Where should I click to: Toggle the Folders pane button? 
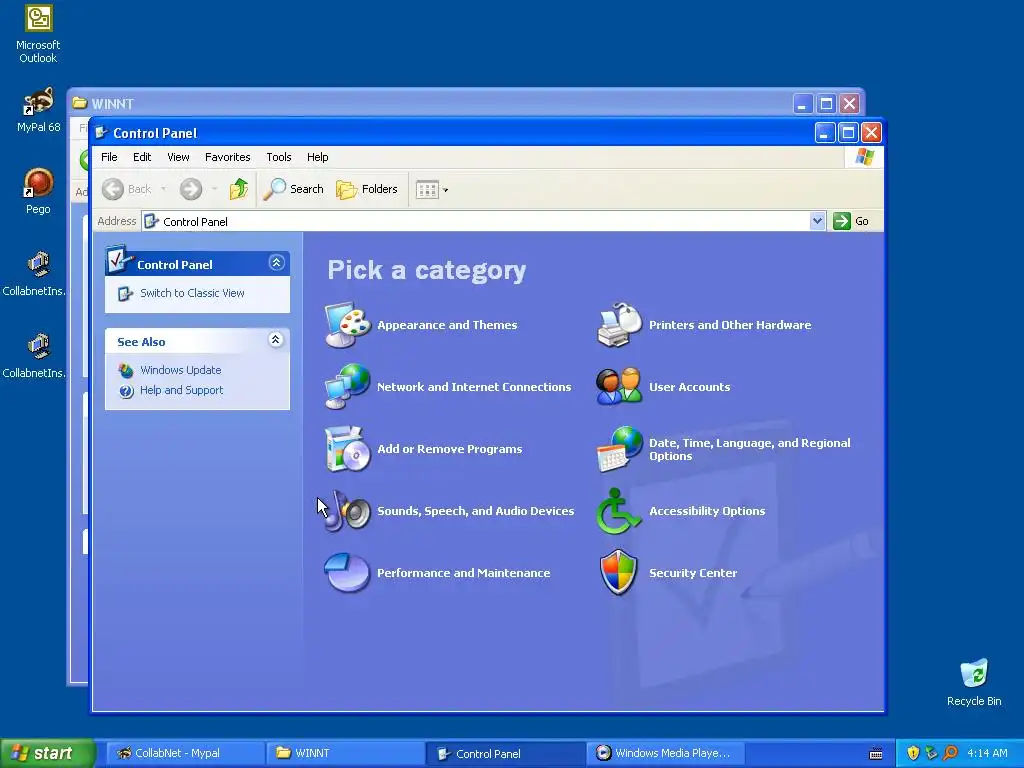tap(367, 189)
